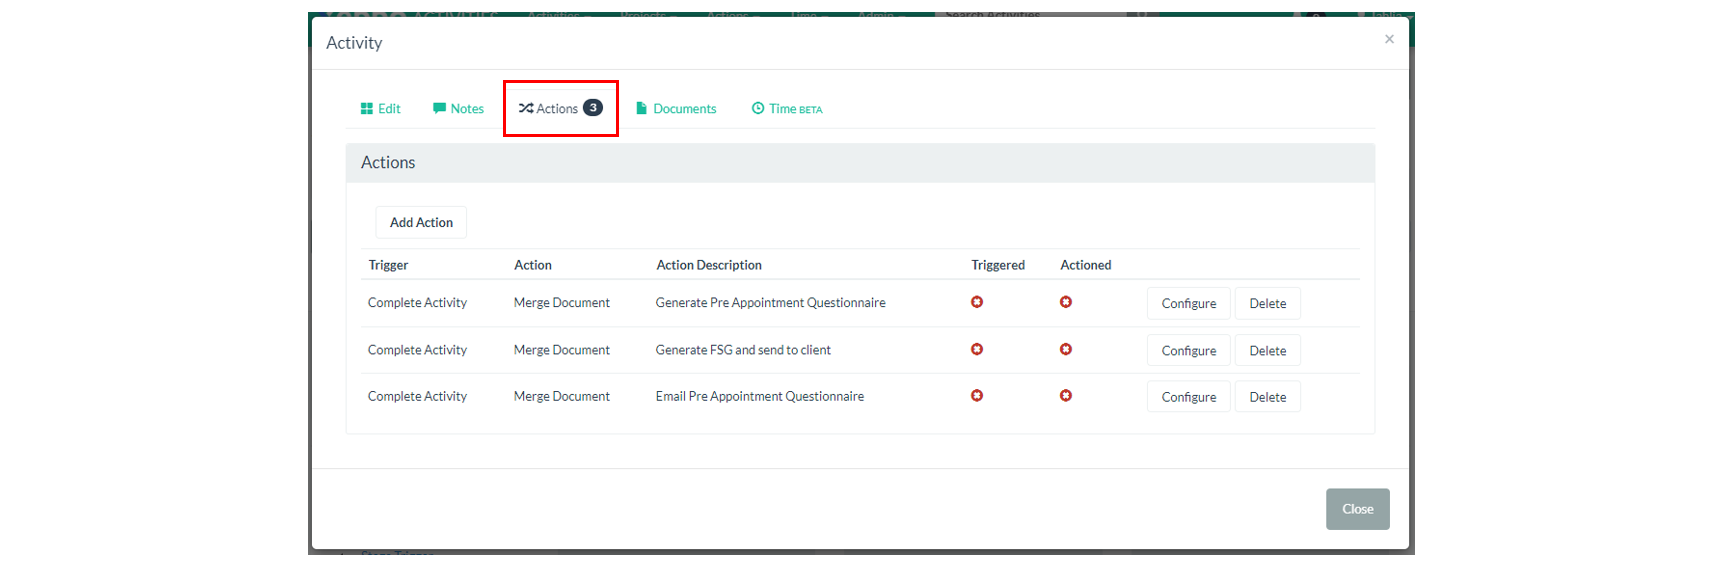Viewport: 1719px width, 562px height.
Task: Click Actioned status icon for Generate FSG row
Action: [x=1066, y=349]
